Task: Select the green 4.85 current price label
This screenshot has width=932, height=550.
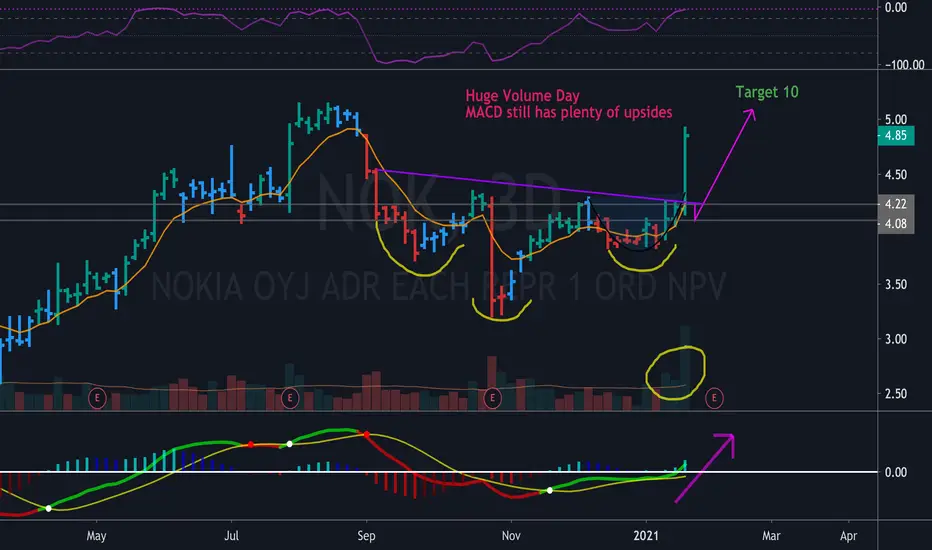Action: [896, 136]
